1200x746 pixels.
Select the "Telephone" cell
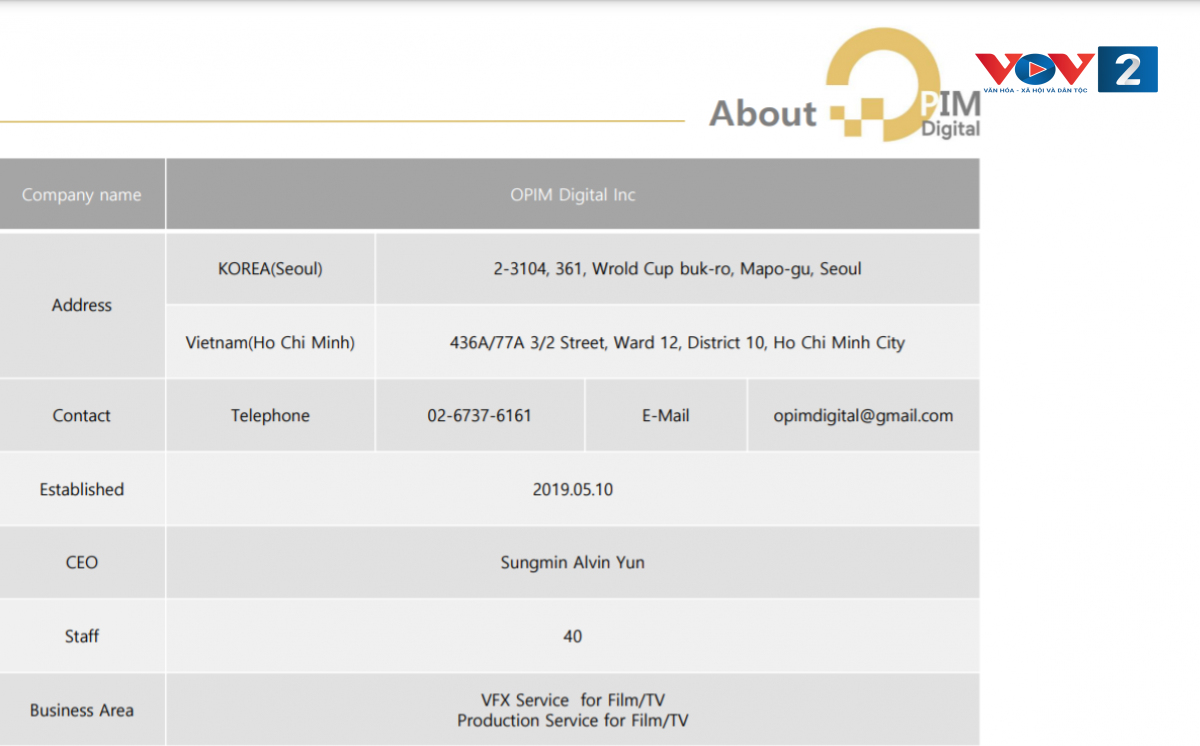click(270, 416)
